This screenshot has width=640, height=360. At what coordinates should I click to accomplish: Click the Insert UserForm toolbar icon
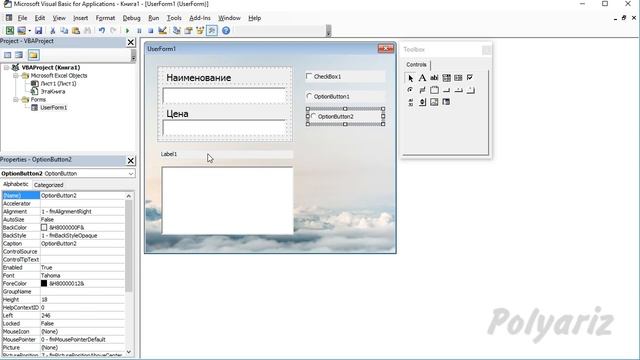point(21,31)
